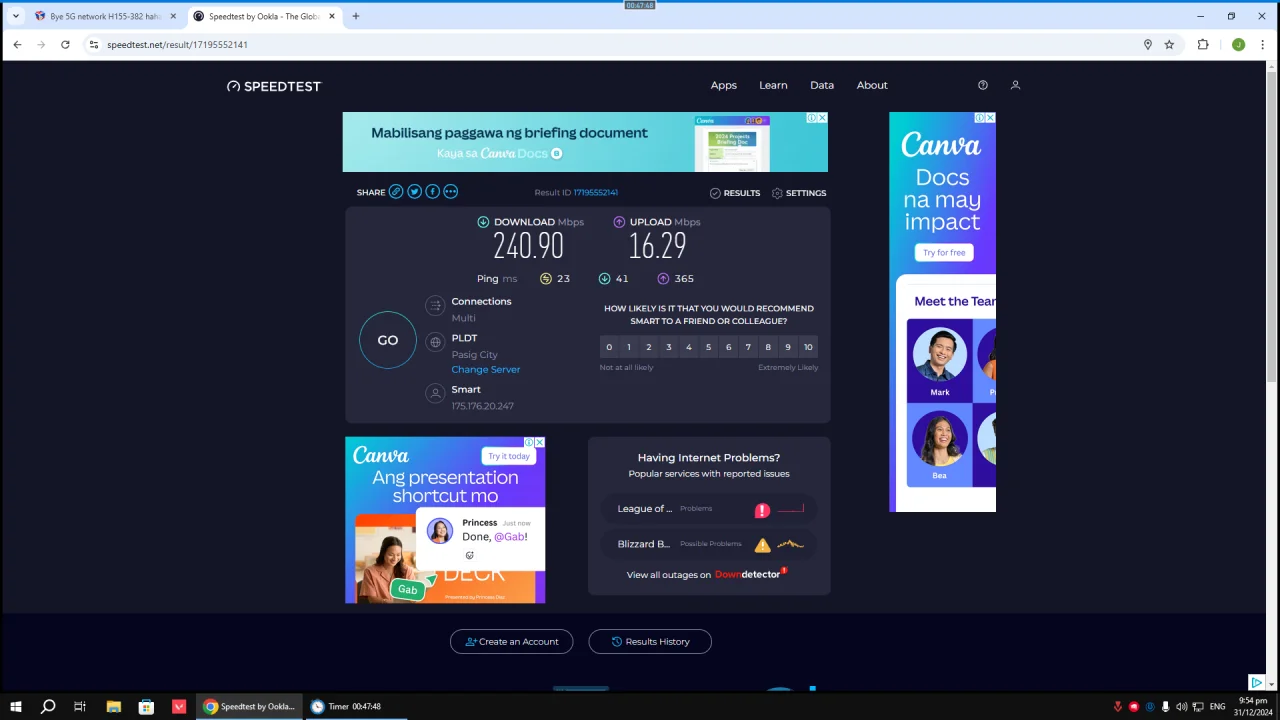The height and width of the screenshot is (720, 1280).
Task: Rate recommendation score 5
Action: (x=708, y=347)
